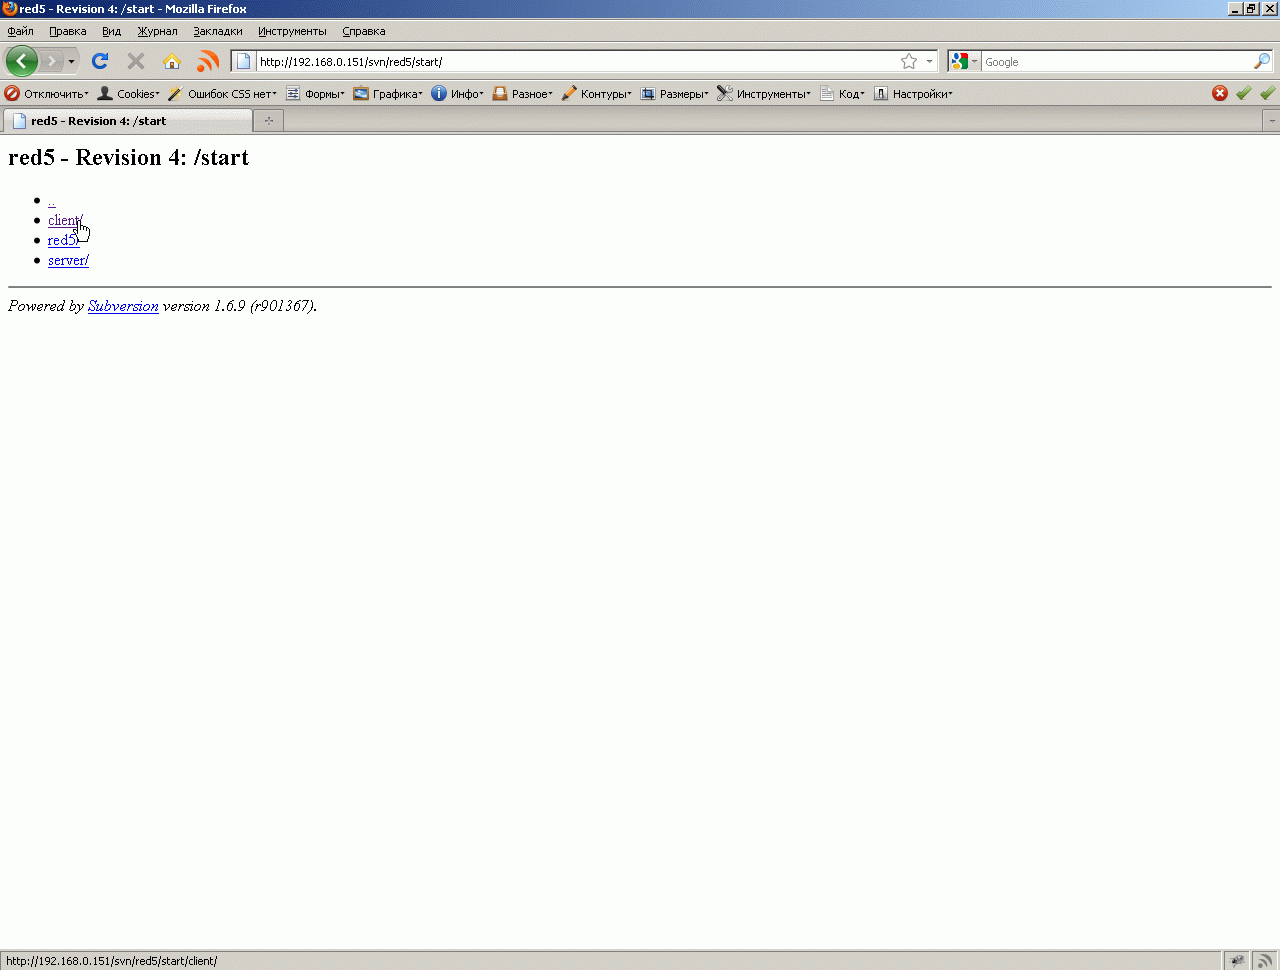Viewport: 1280px width, 970px height.
Task: Open the Закладки menu
Action: pyautogui.click(x=218, y=31)
